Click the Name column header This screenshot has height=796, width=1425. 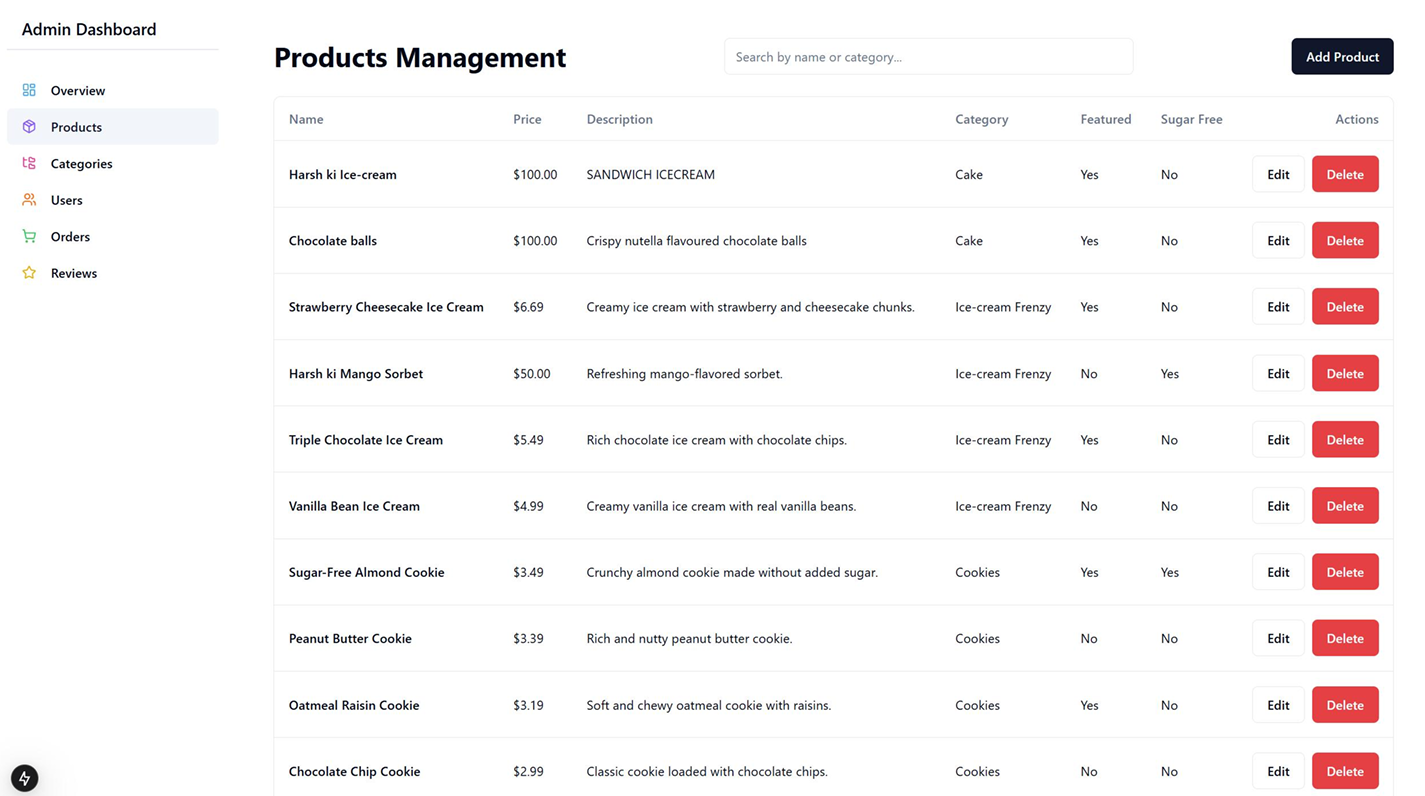(306, 119)
